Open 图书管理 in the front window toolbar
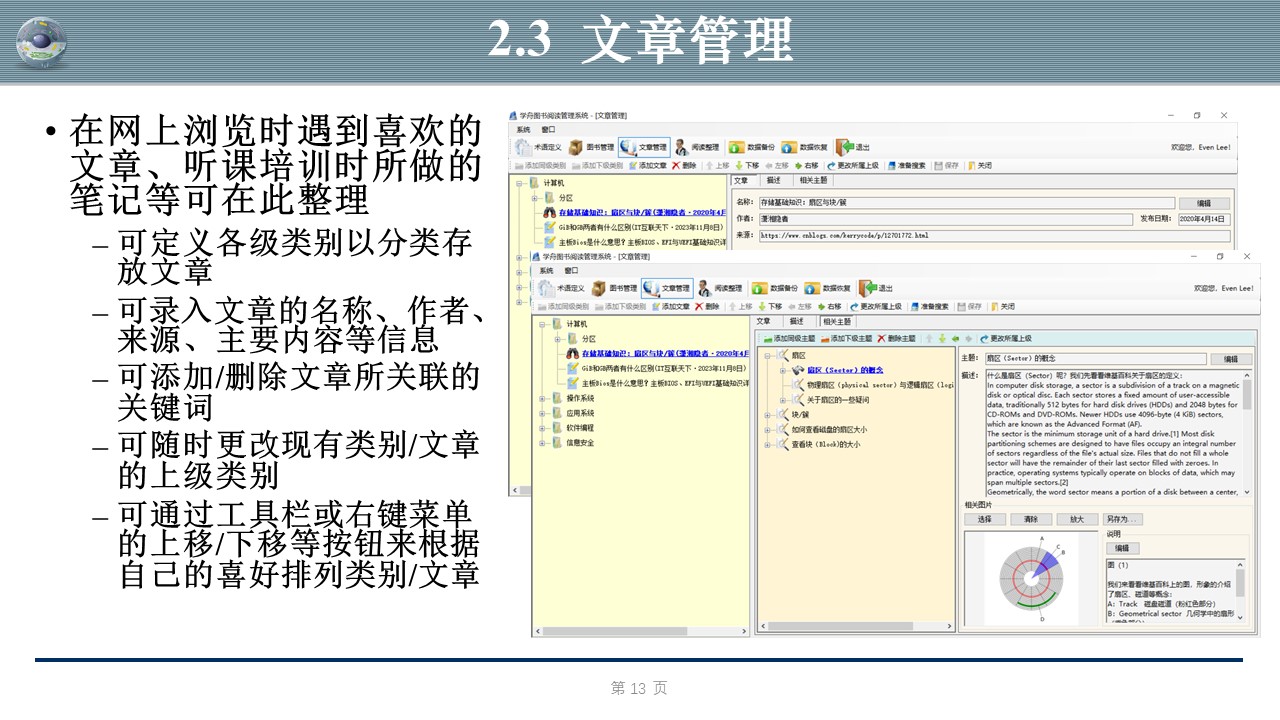This screenshot has height=720, width=1280. (x=613, y=288)
